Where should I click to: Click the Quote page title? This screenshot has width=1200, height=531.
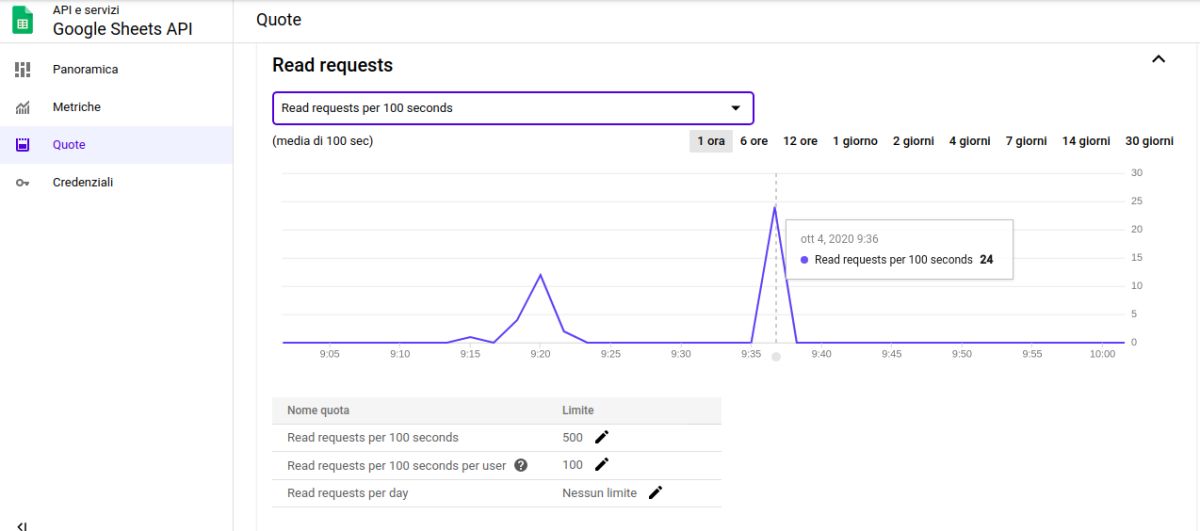278,20
